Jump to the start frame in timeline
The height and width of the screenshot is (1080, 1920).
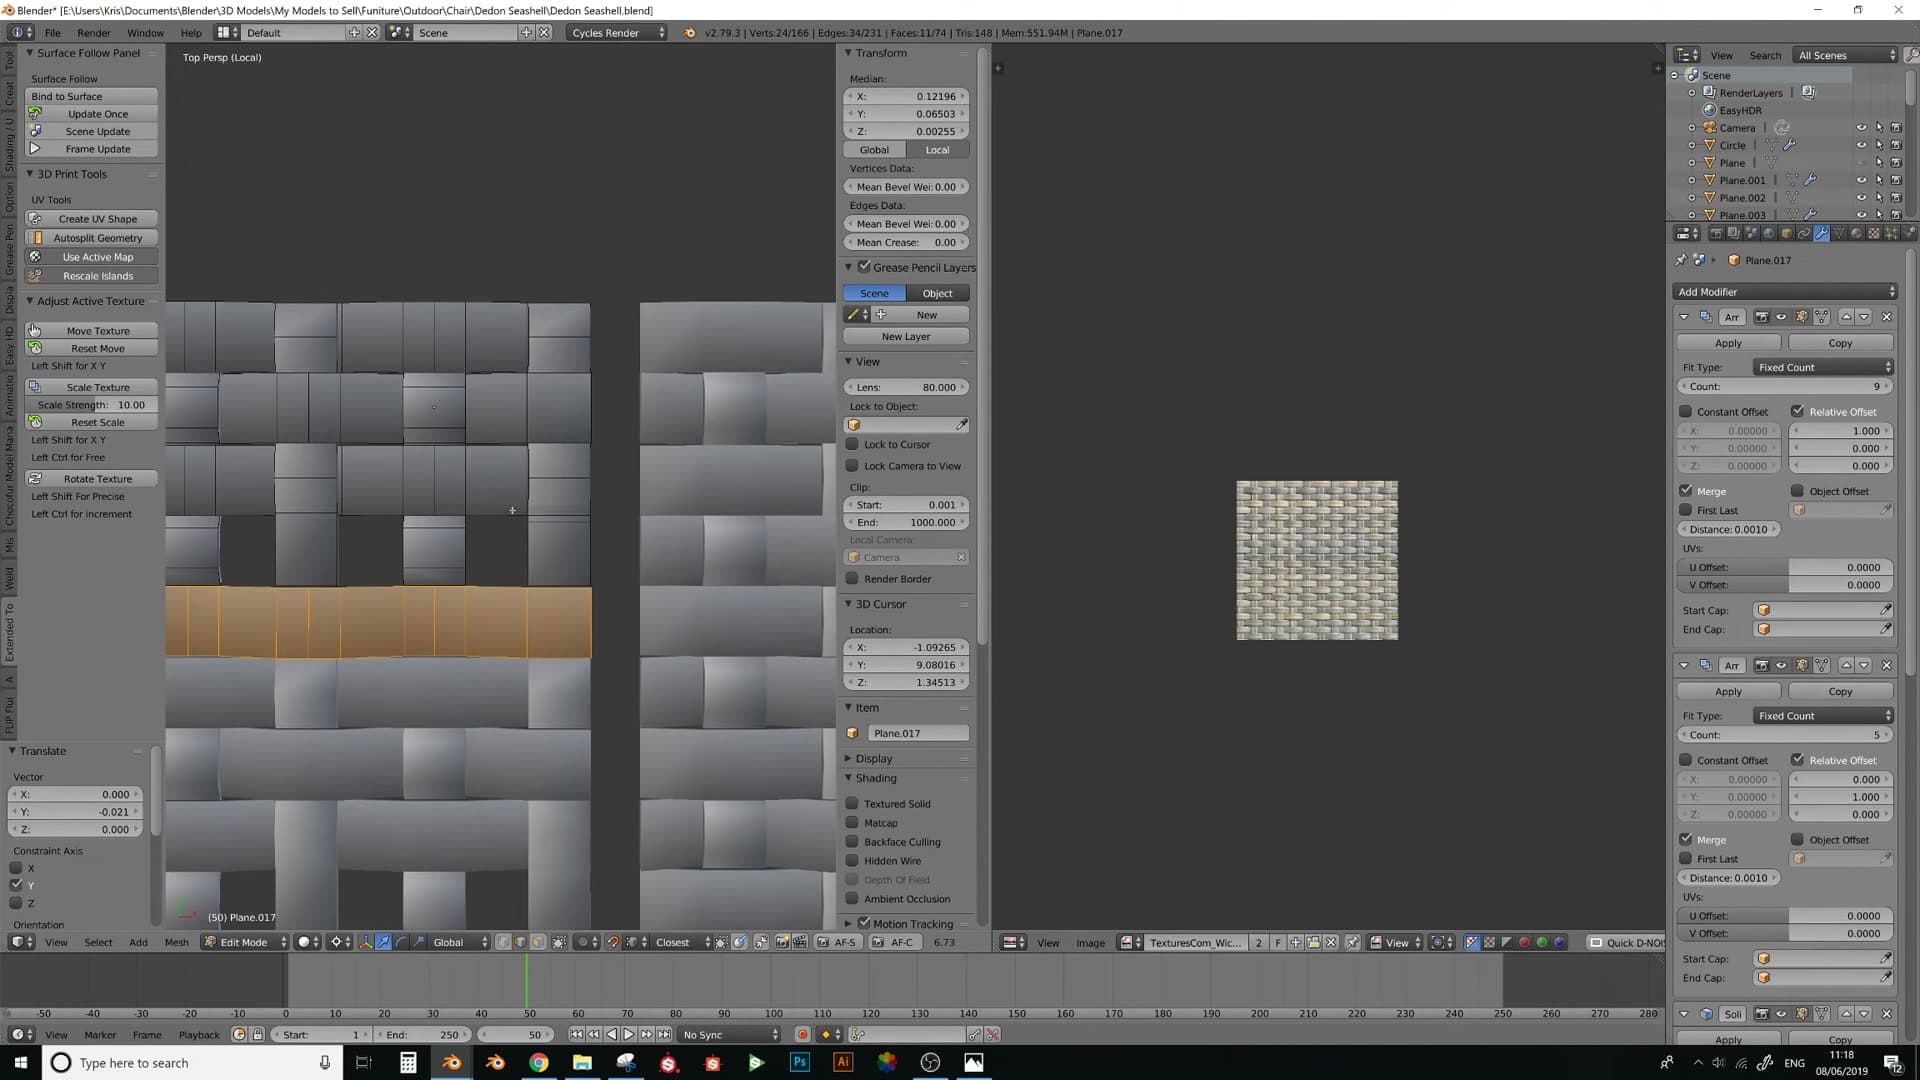point(577,1035)
